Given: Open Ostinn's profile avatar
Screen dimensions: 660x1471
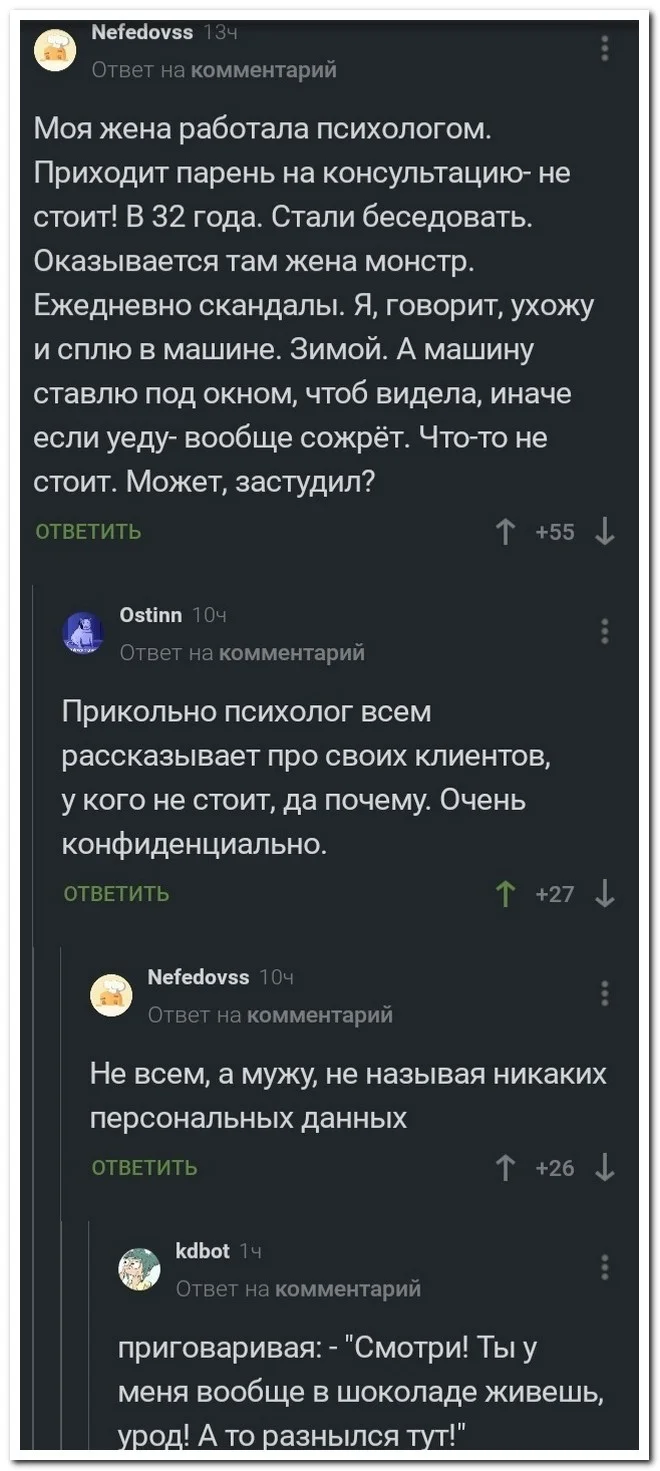Looking at the screenshot, I should tap(83, 632).
